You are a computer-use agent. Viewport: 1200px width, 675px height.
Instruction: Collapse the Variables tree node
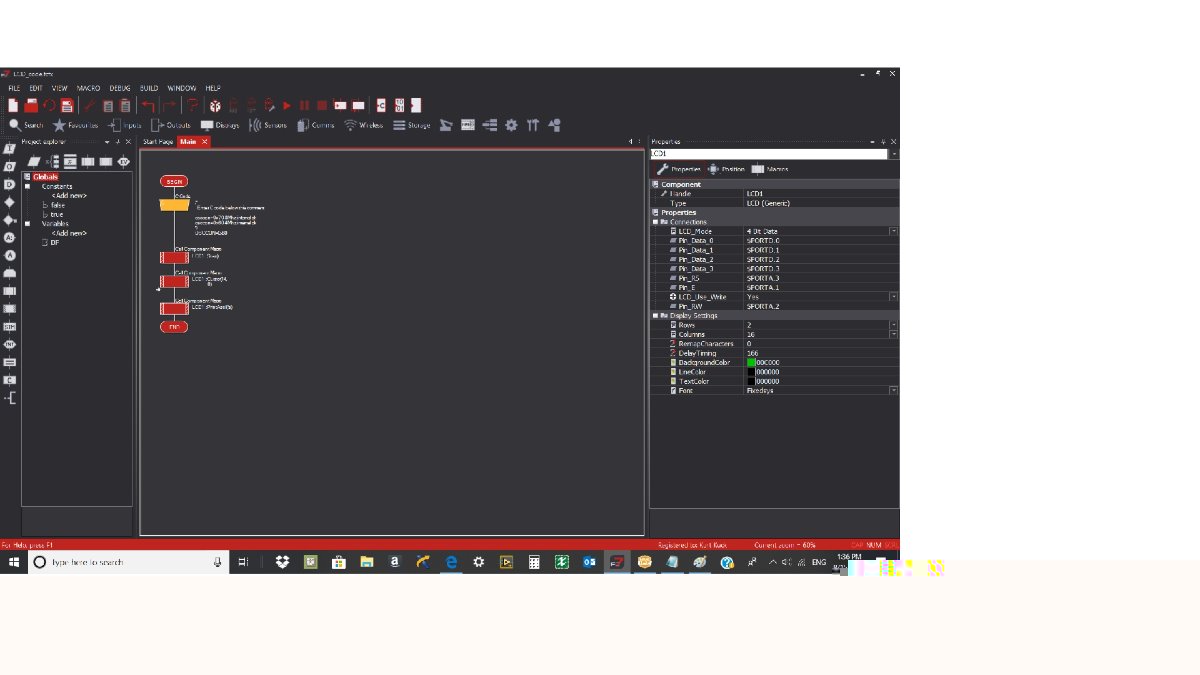[x=28, y=224]
